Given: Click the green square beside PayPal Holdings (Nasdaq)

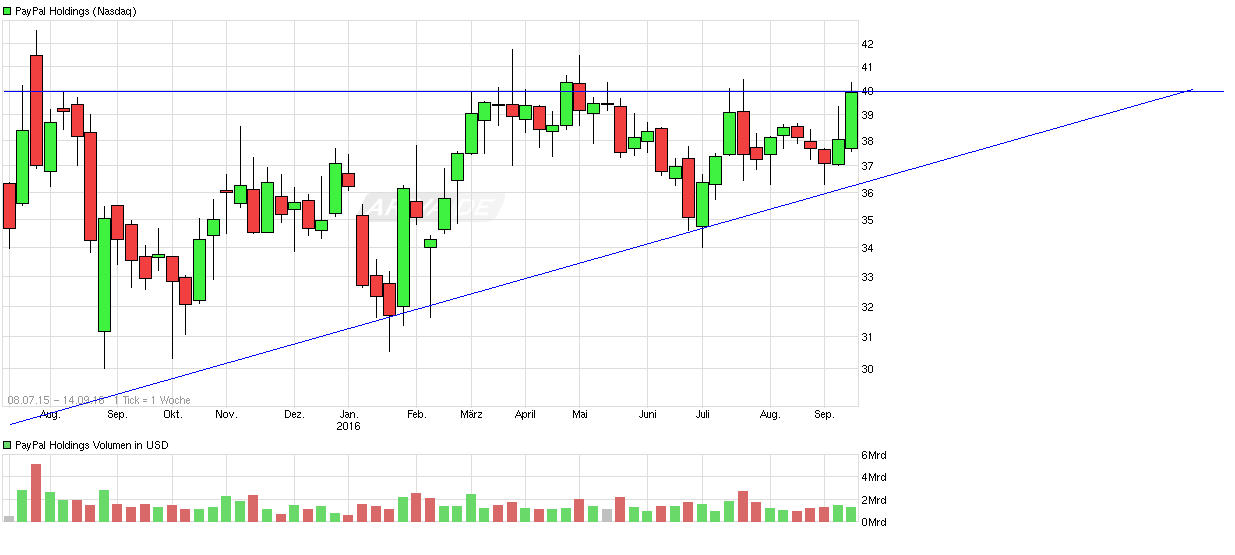Looking at the screenshot, I should [9, 11].
